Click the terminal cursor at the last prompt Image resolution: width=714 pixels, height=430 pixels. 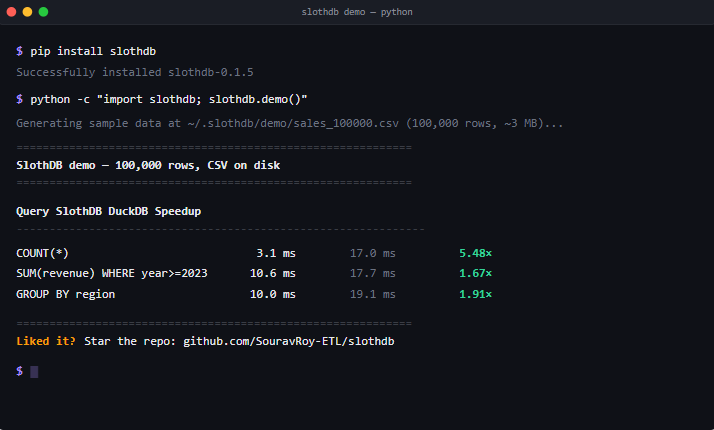[34, 372]
